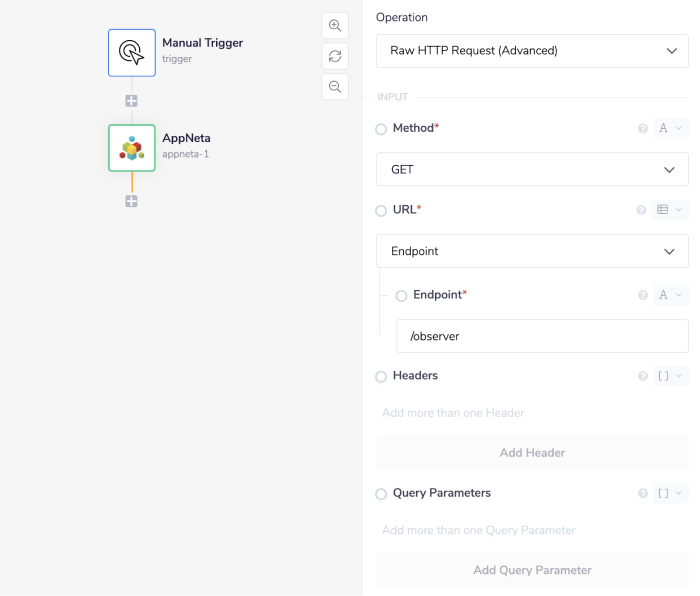The width and height of the screenshot is (700, 596).
Task: Select the AppNeta connector node icon
Action: pyautogui.click(x=132, y=148)
